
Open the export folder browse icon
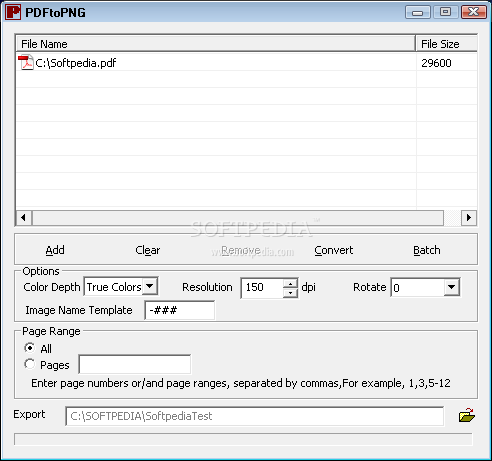coord(467,415)
